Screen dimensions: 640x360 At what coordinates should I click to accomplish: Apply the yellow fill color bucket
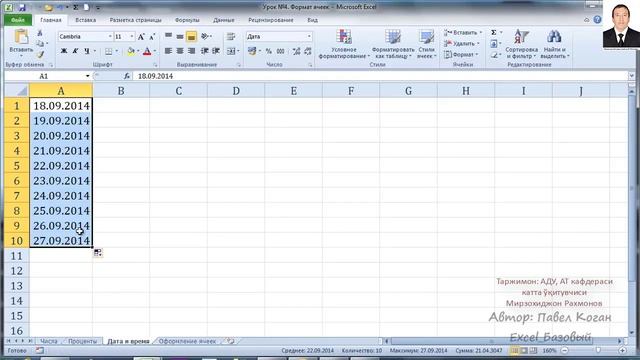click(131, 51)
